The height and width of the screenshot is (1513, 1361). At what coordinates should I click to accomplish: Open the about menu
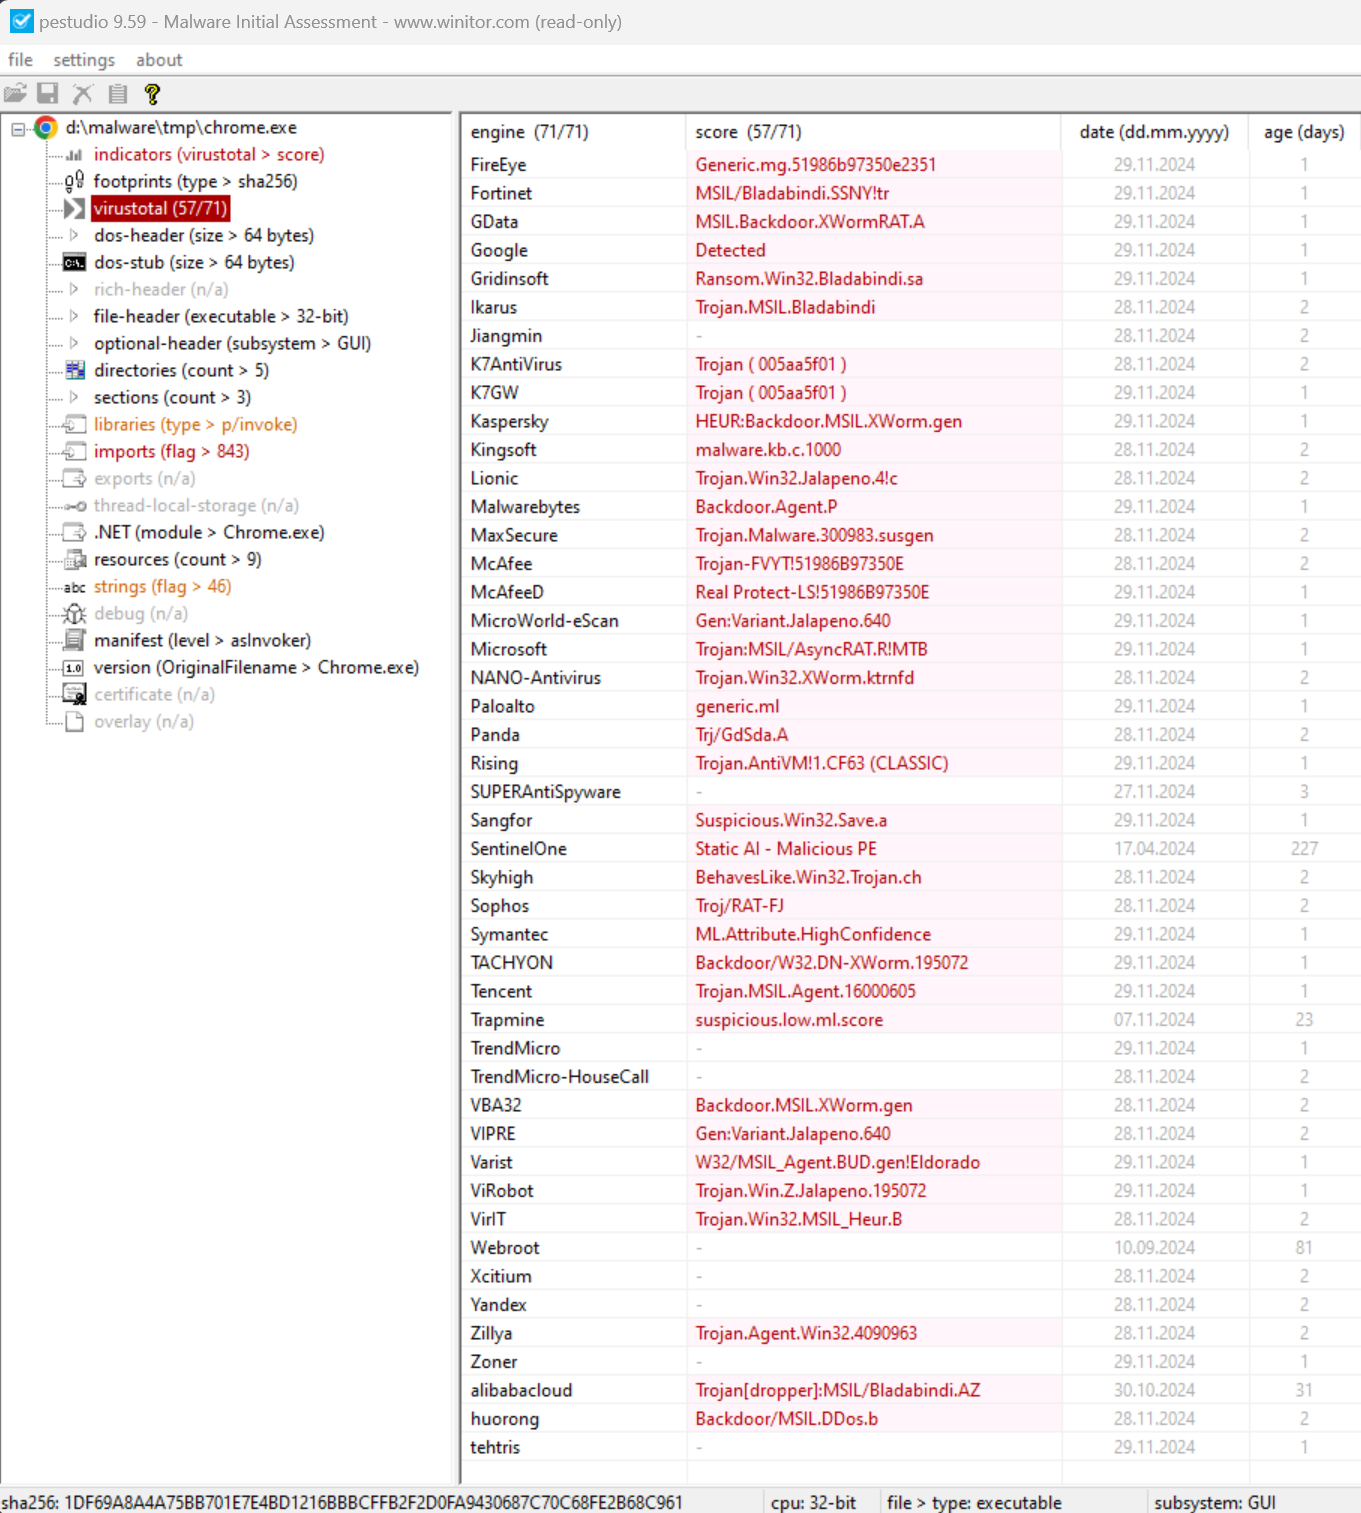coord(158,60)
